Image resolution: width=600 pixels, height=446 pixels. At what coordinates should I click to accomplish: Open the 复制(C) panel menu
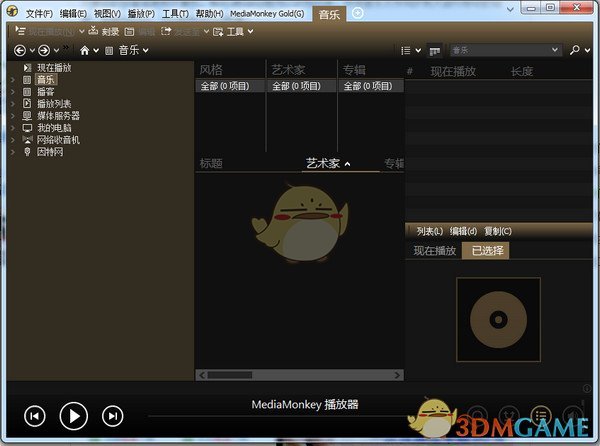point(497,231)
